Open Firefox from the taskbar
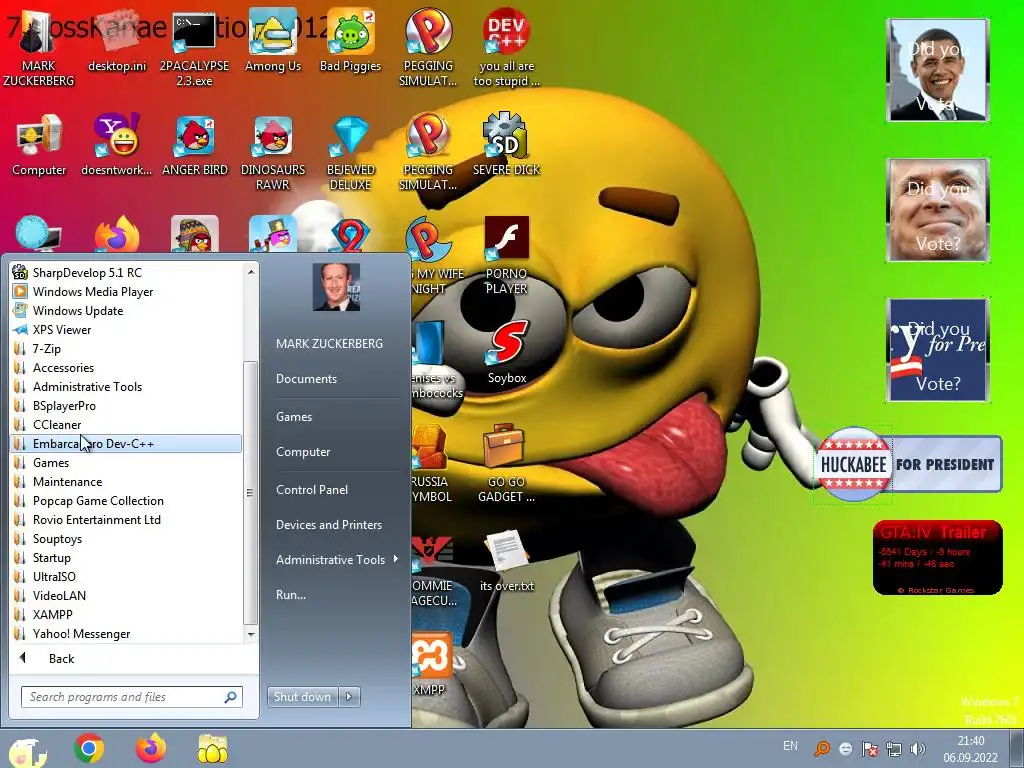1024x768 pixels. point(151,748)
